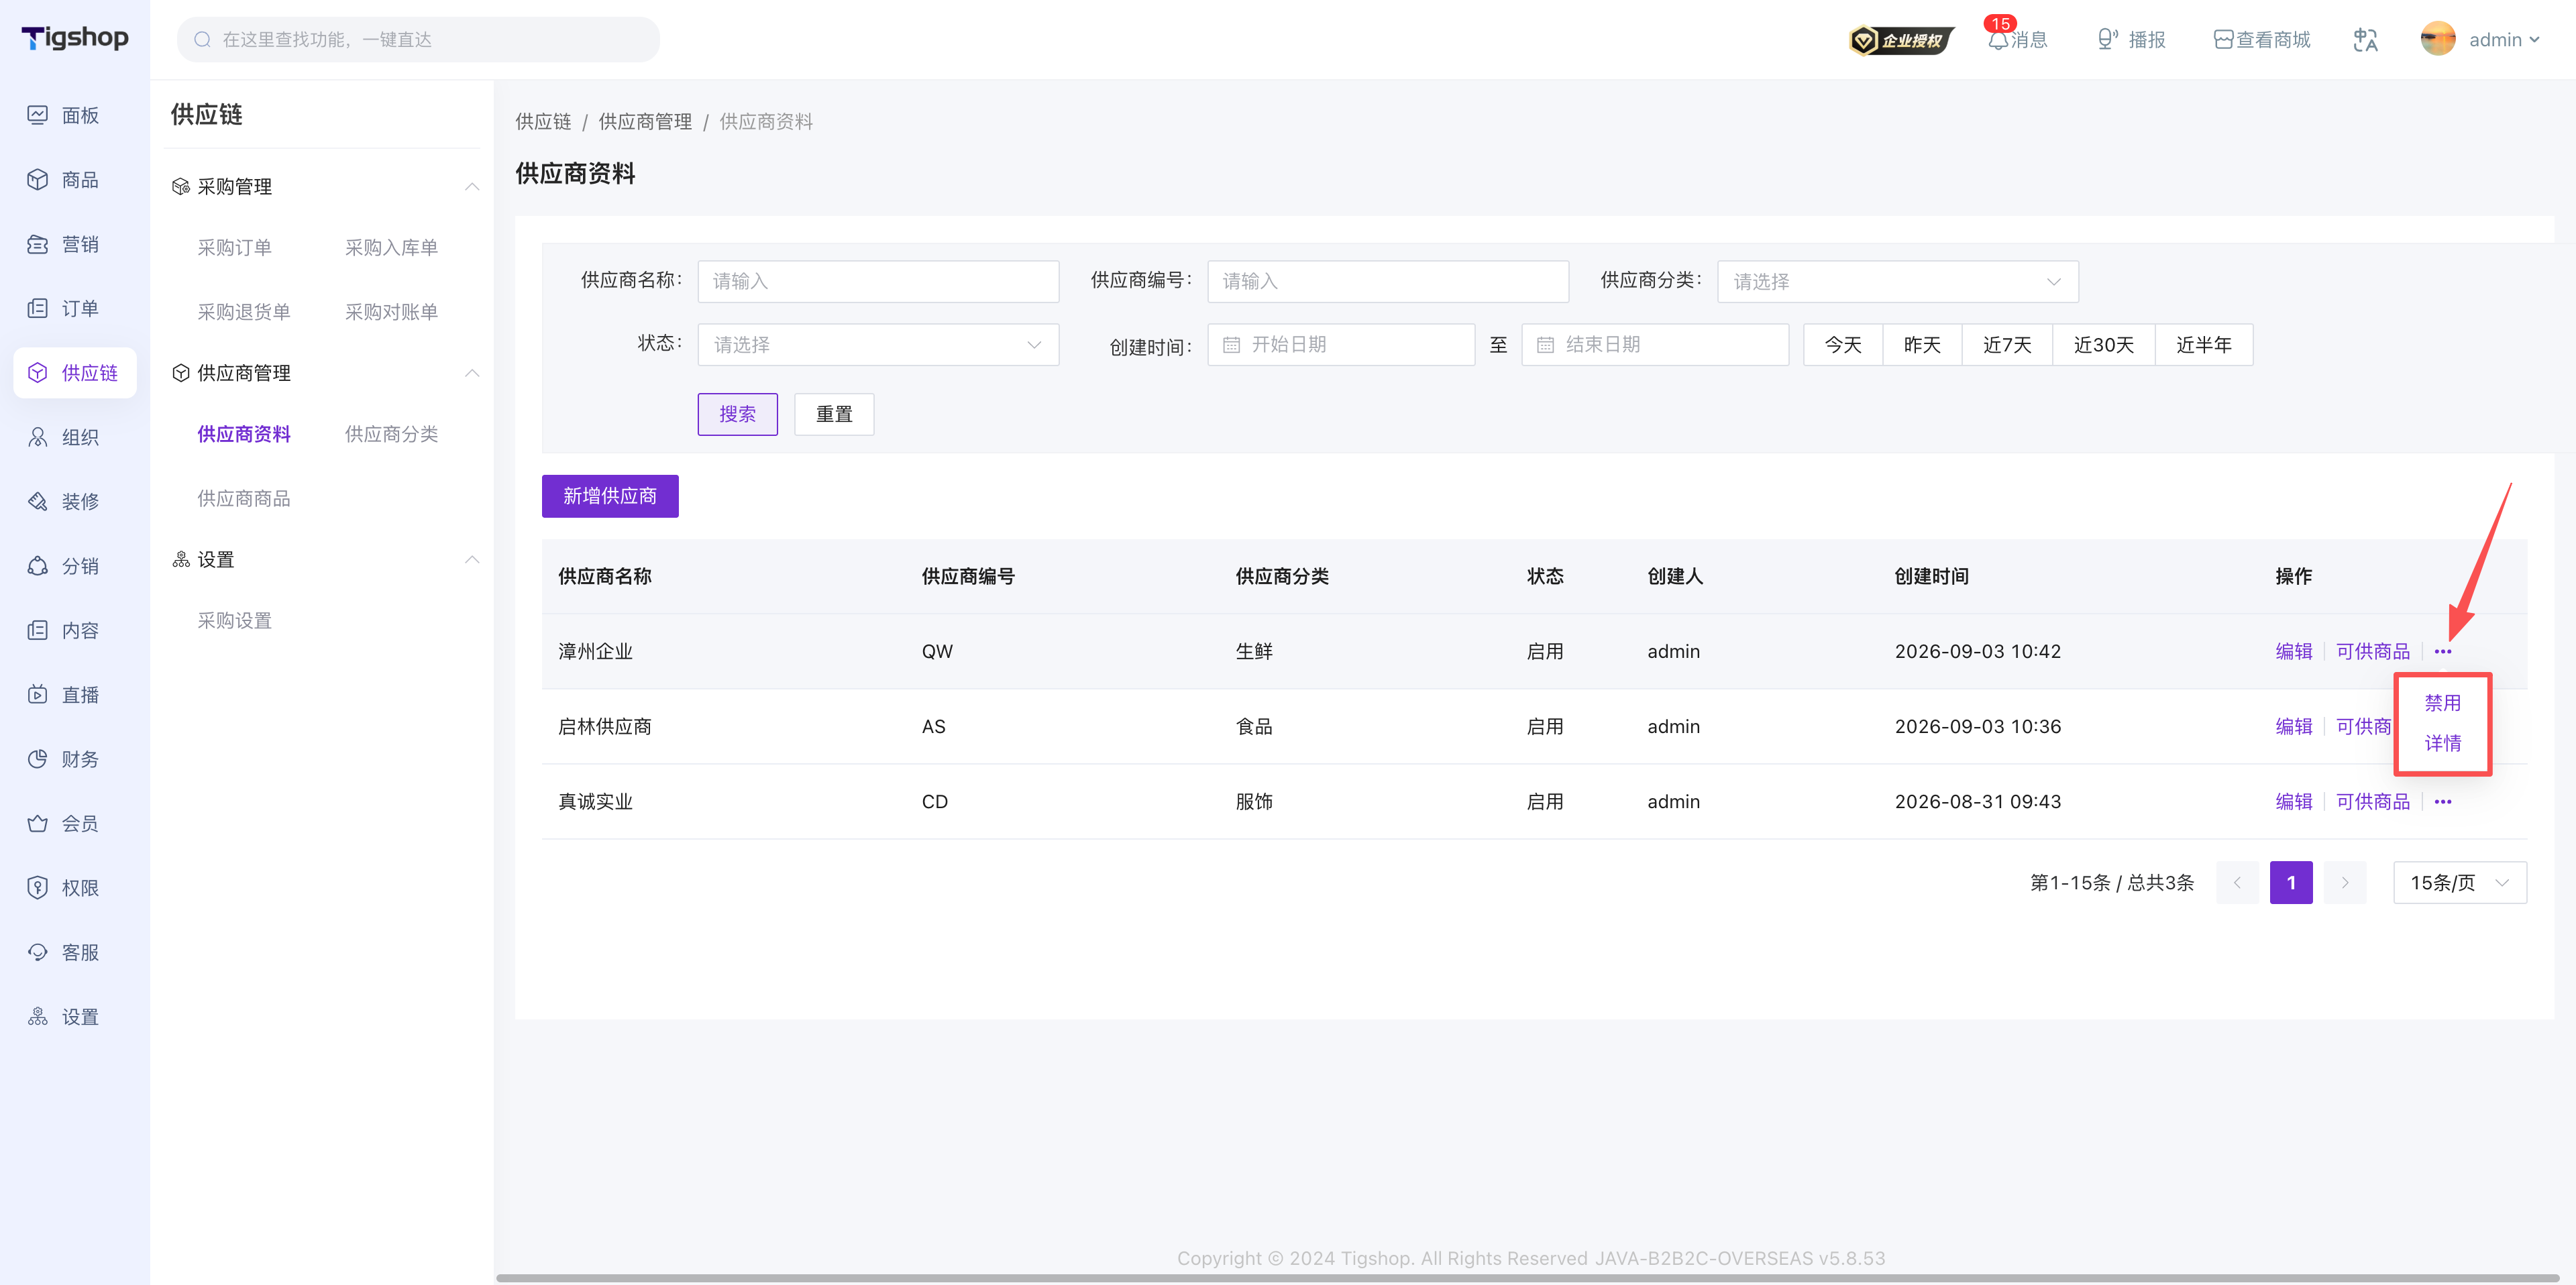Filter by 今天
Viewport: 2576px width, 1285px height.
click(1842, 345)
